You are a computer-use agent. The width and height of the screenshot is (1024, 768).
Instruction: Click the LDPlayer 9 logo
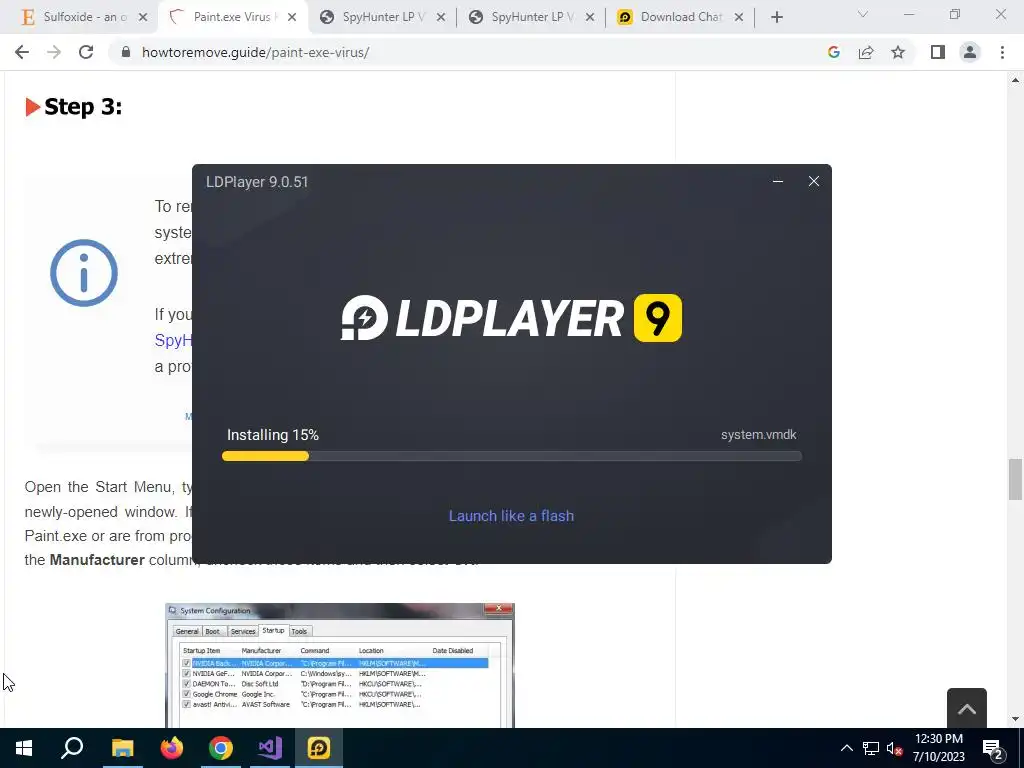coord(511,318)
